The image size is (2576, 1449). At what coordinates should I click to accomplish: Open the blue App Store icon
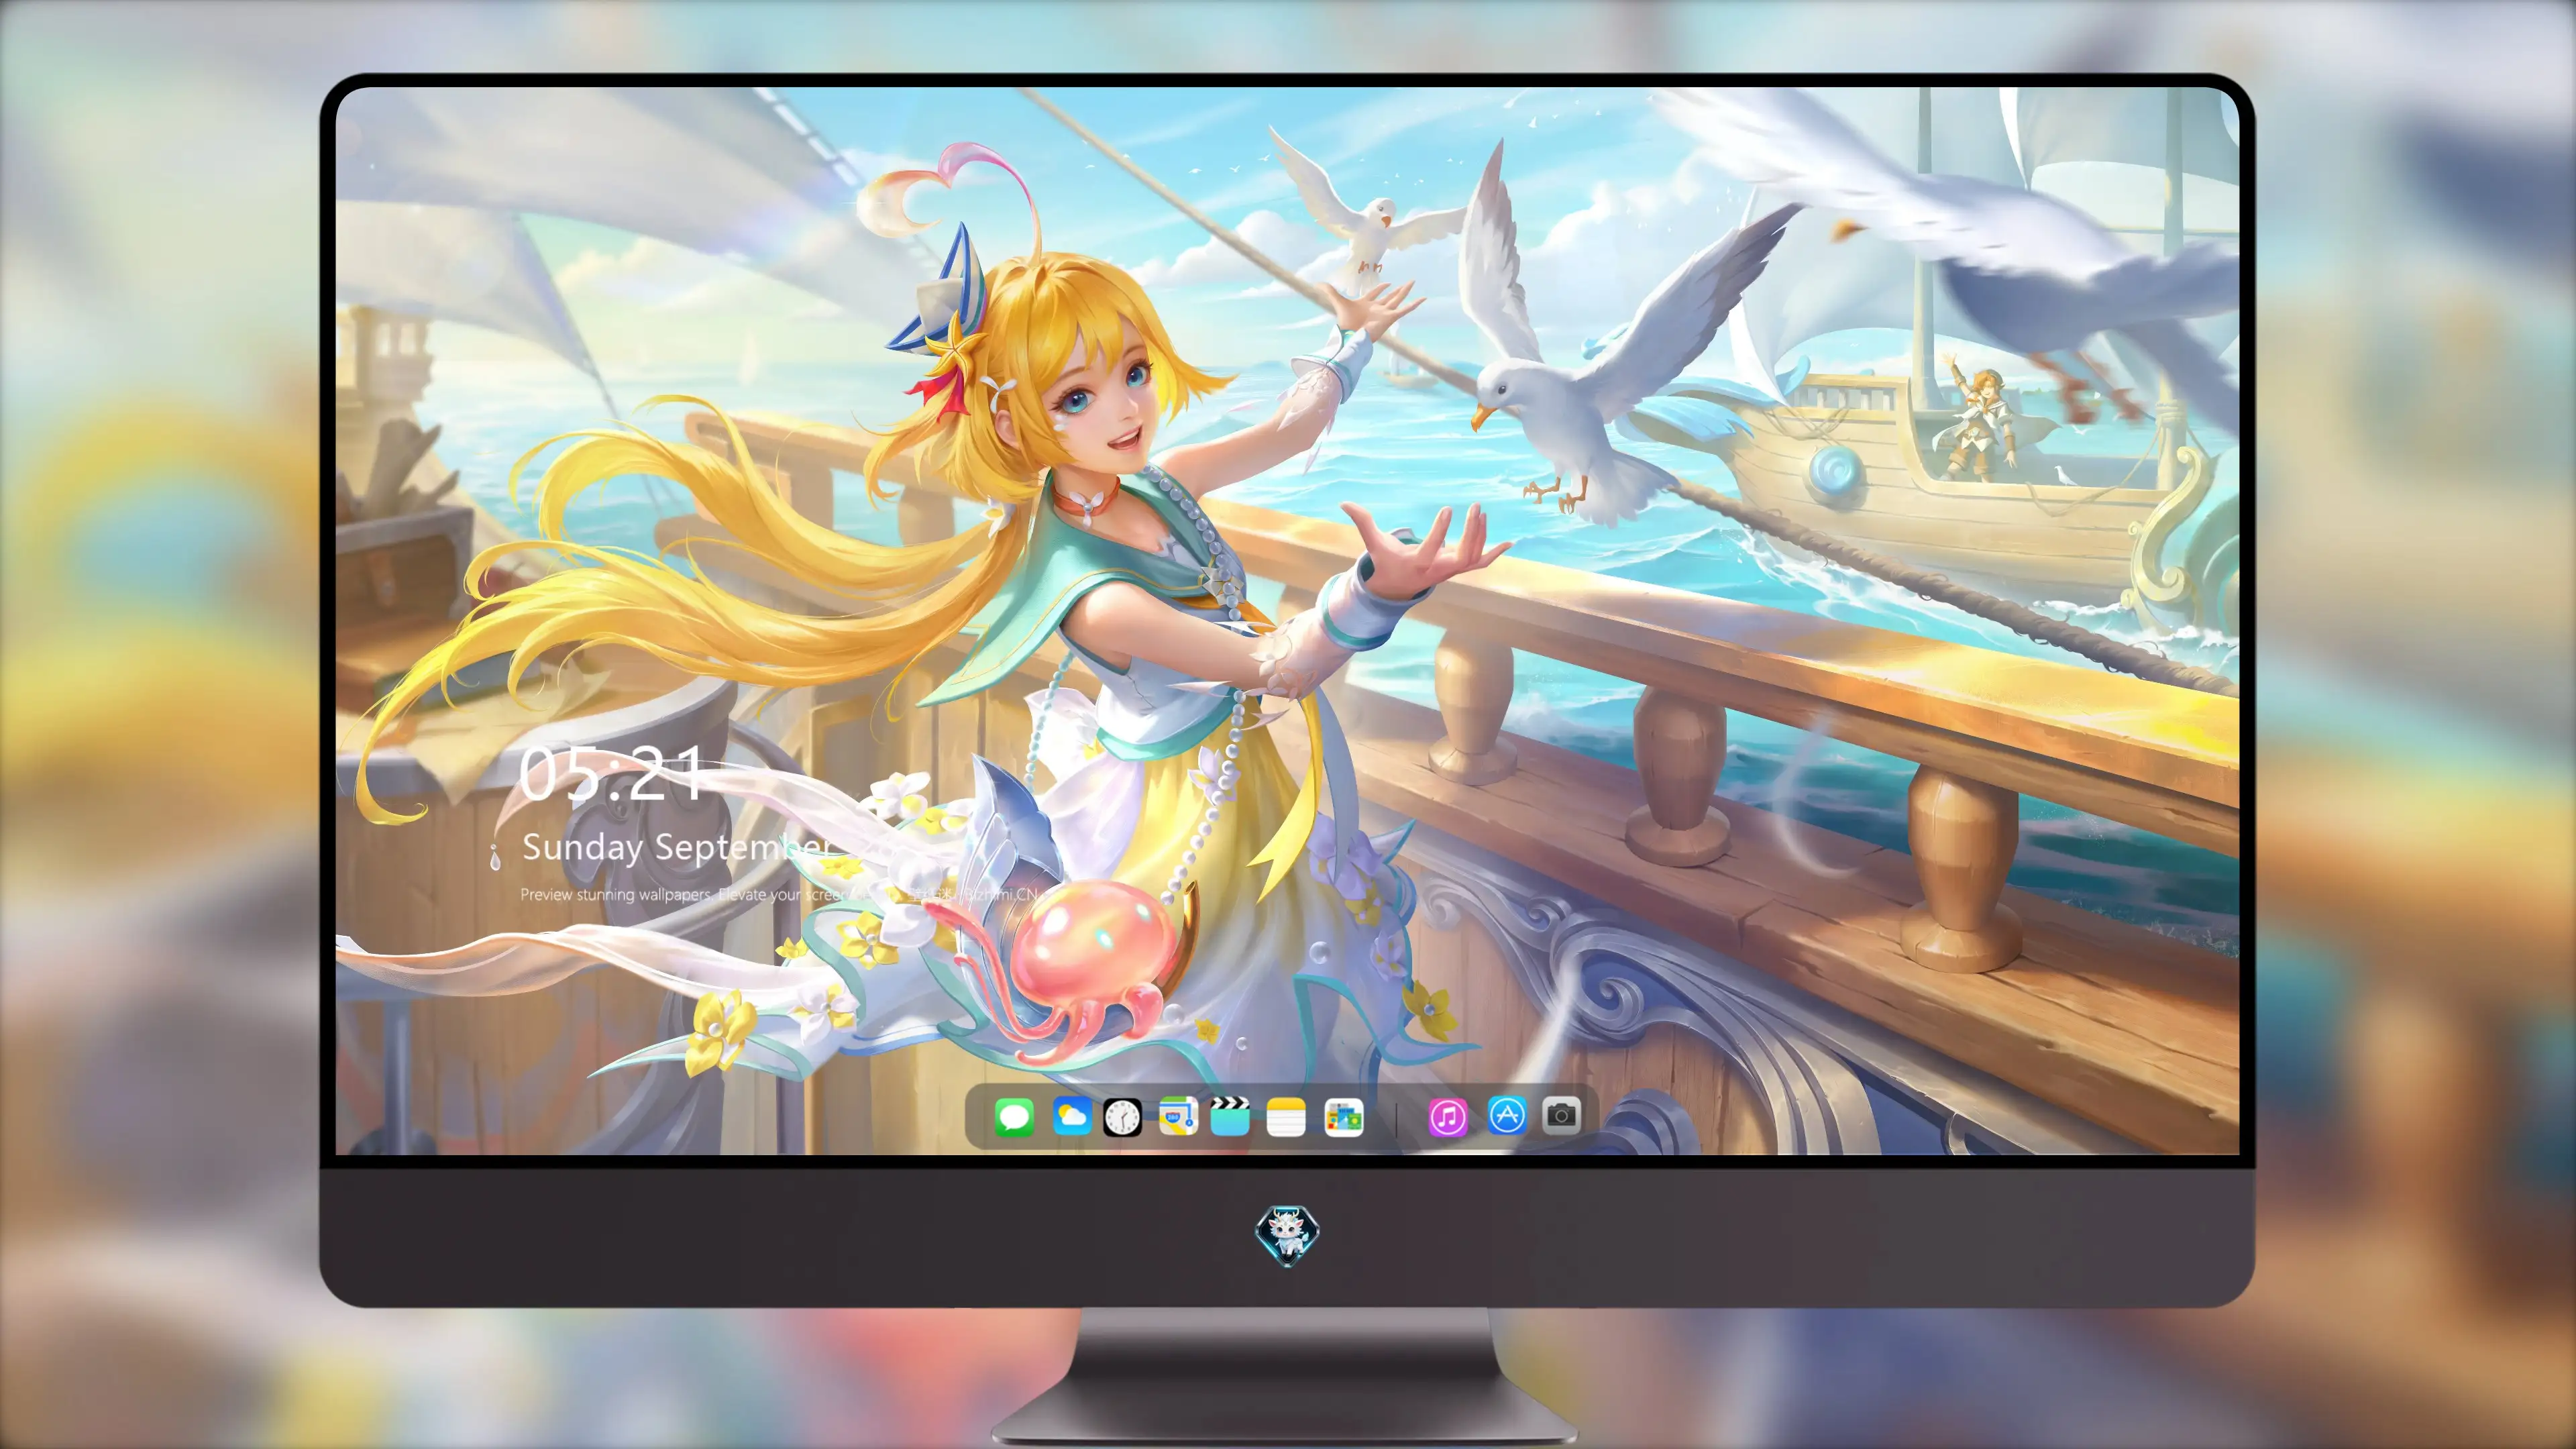tap(1506, 1115)
